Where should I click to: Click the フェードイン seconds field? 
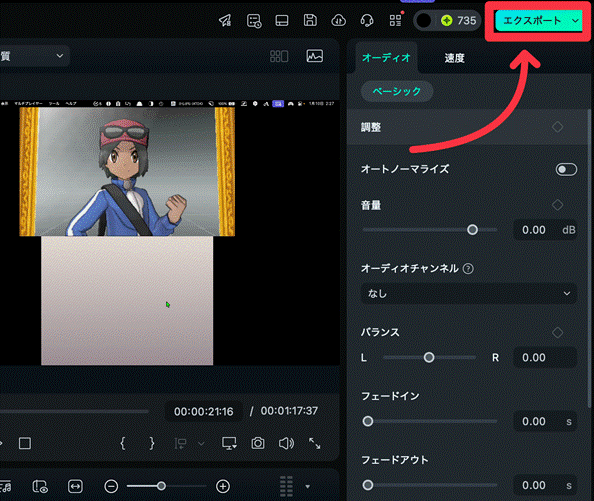coord(545,421)
